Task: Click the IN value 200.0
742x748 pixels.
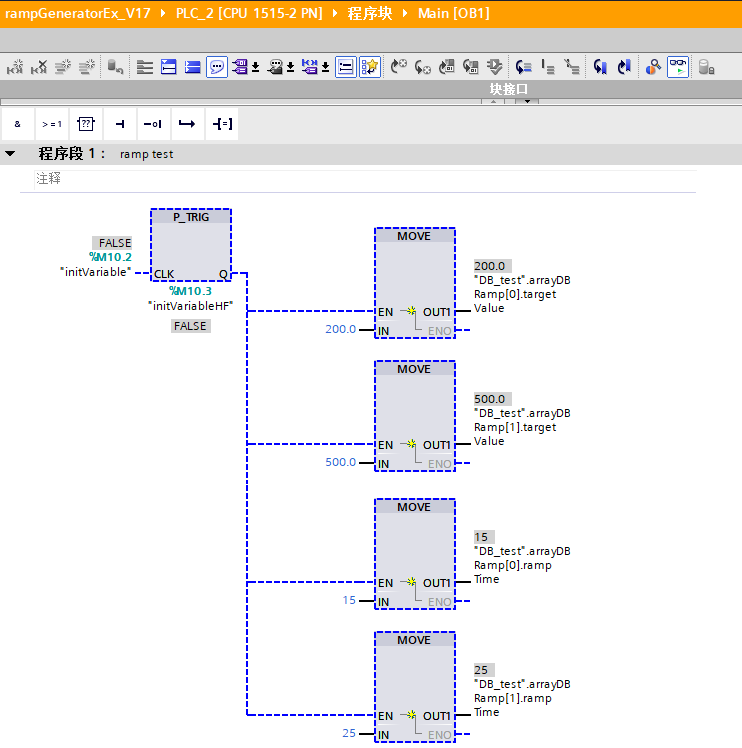Action: [341, 329]
